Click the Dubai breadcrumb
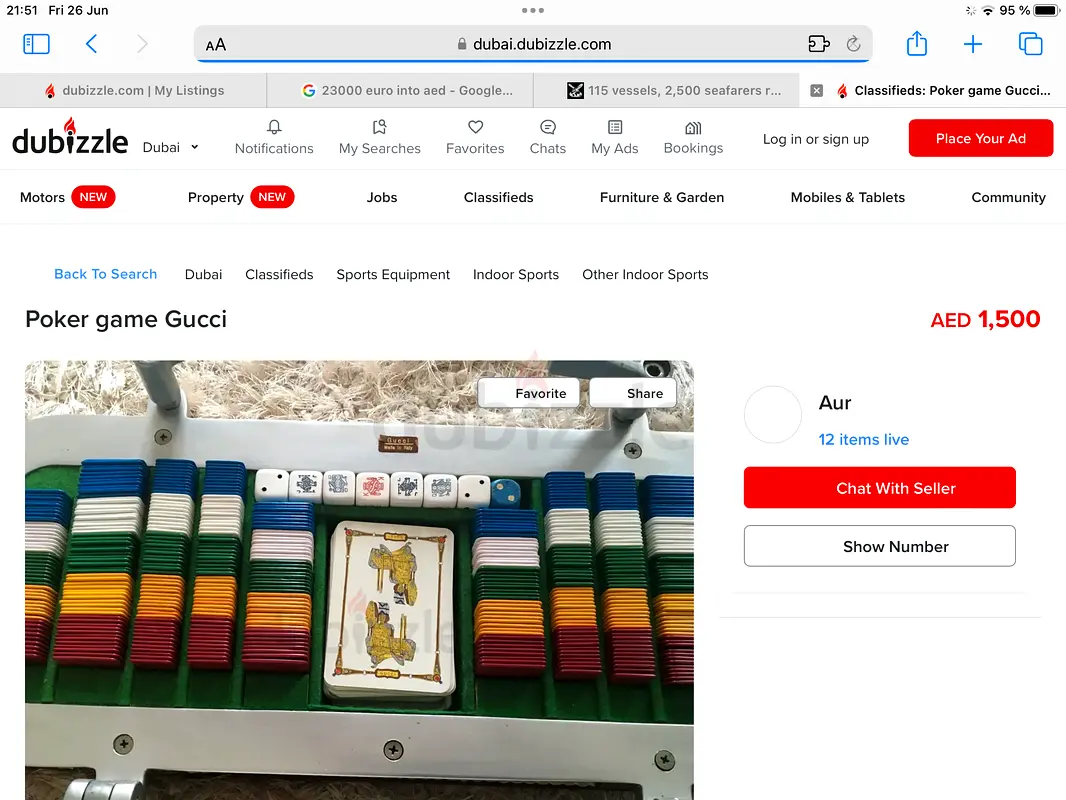This screenshot has width=1066, height=800. point(203,275)
